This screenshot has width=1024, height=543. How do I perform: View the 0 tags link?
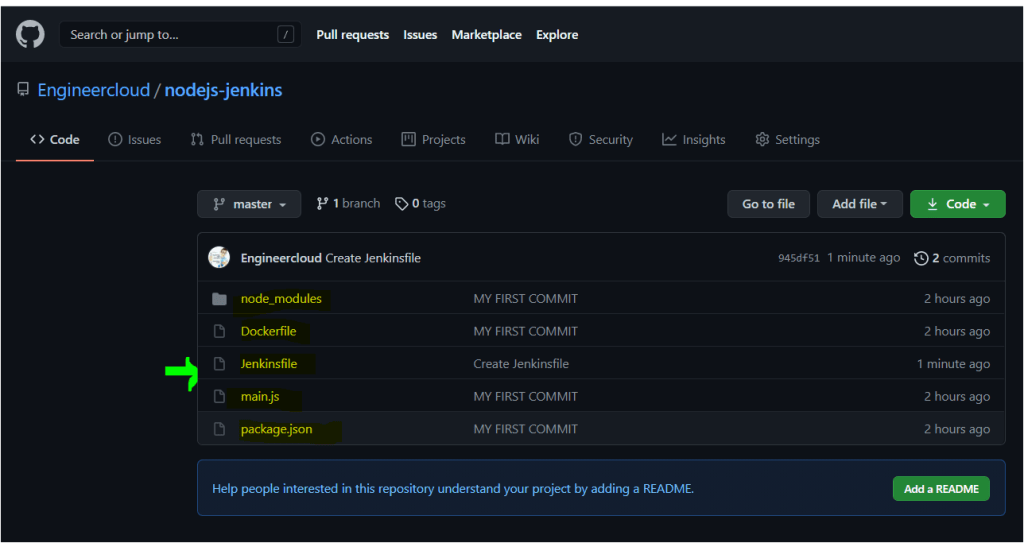[421, 204]
